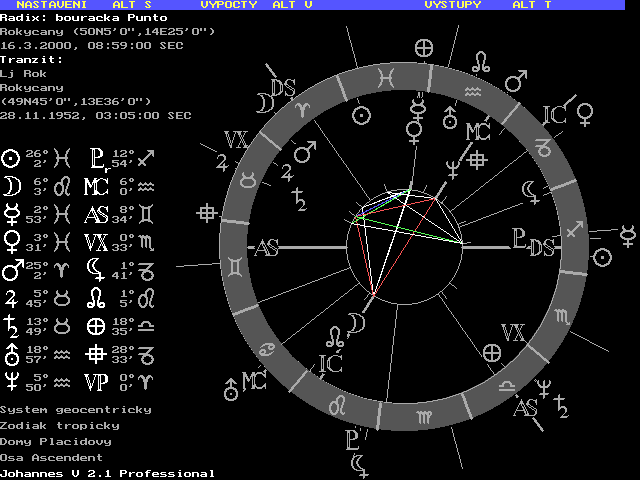
Task: Click the Domy Placidovy house system text
Action: [x=56, y=441]
